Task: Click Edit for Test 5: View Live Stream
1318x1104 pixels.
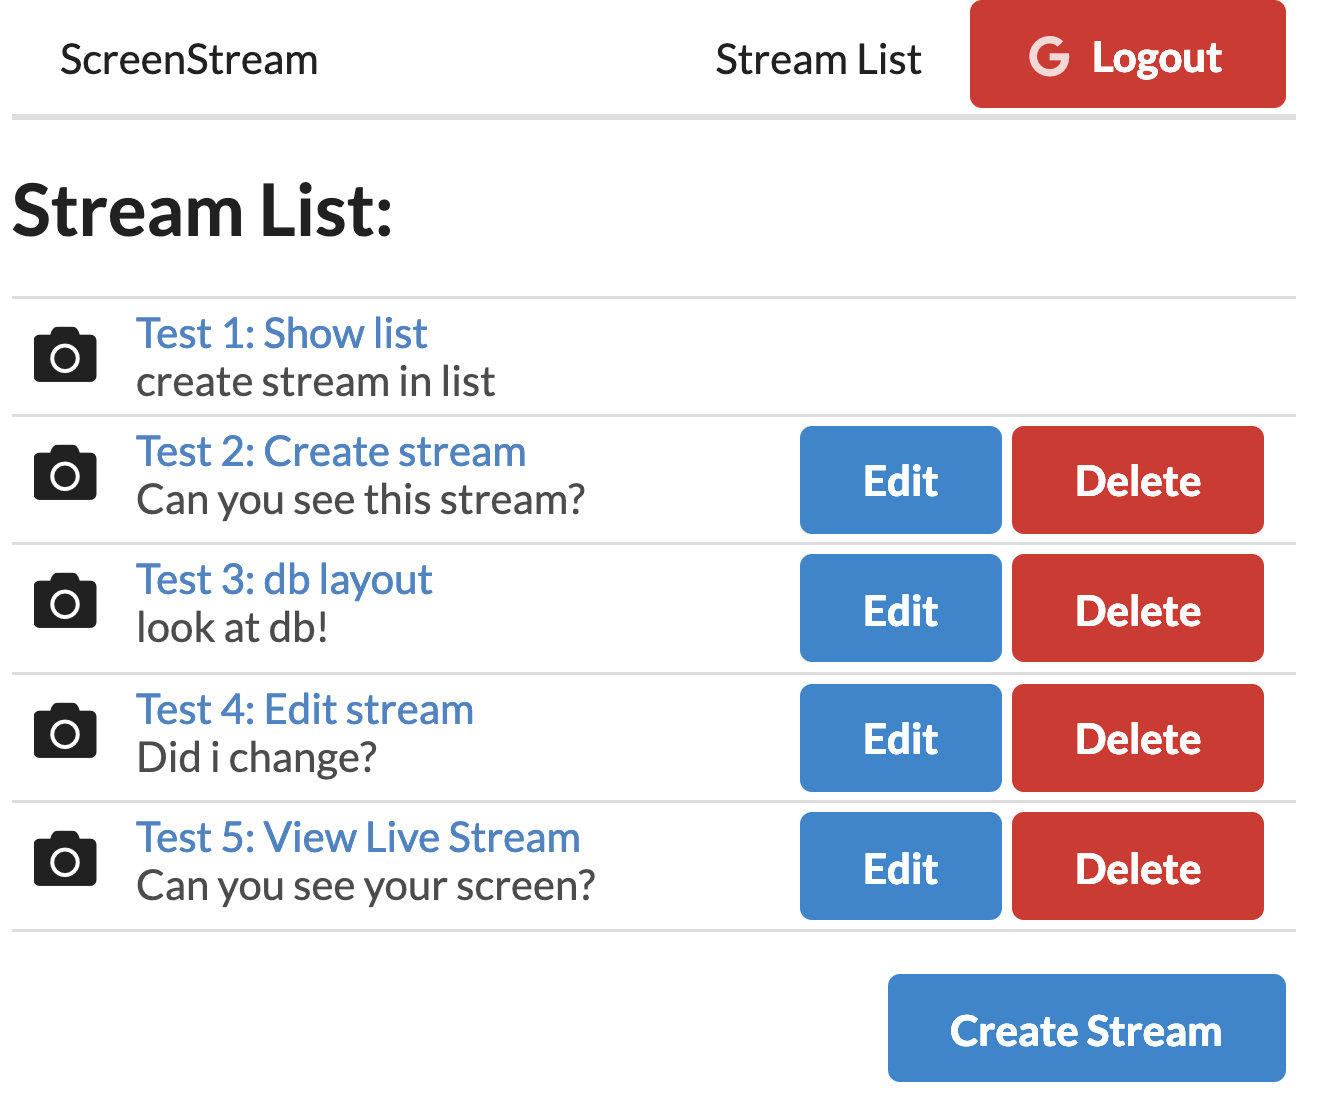Action: pos(899,866)
